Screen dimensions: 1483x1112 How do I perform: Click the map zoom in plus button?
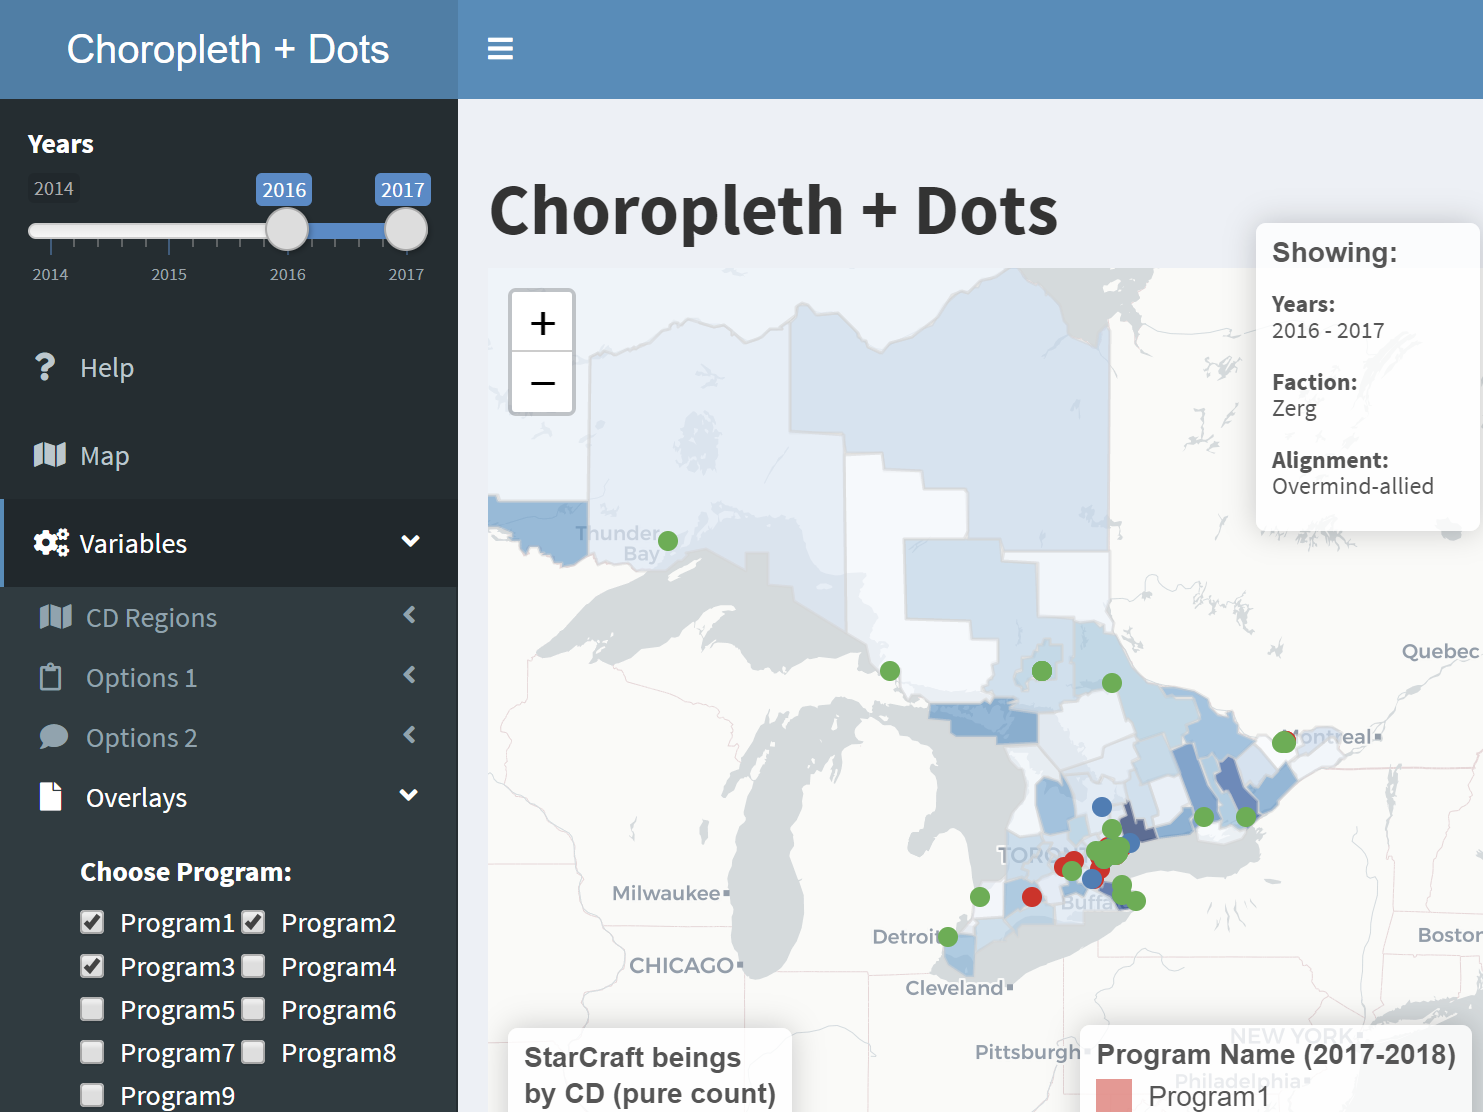[x=542, y=323]
